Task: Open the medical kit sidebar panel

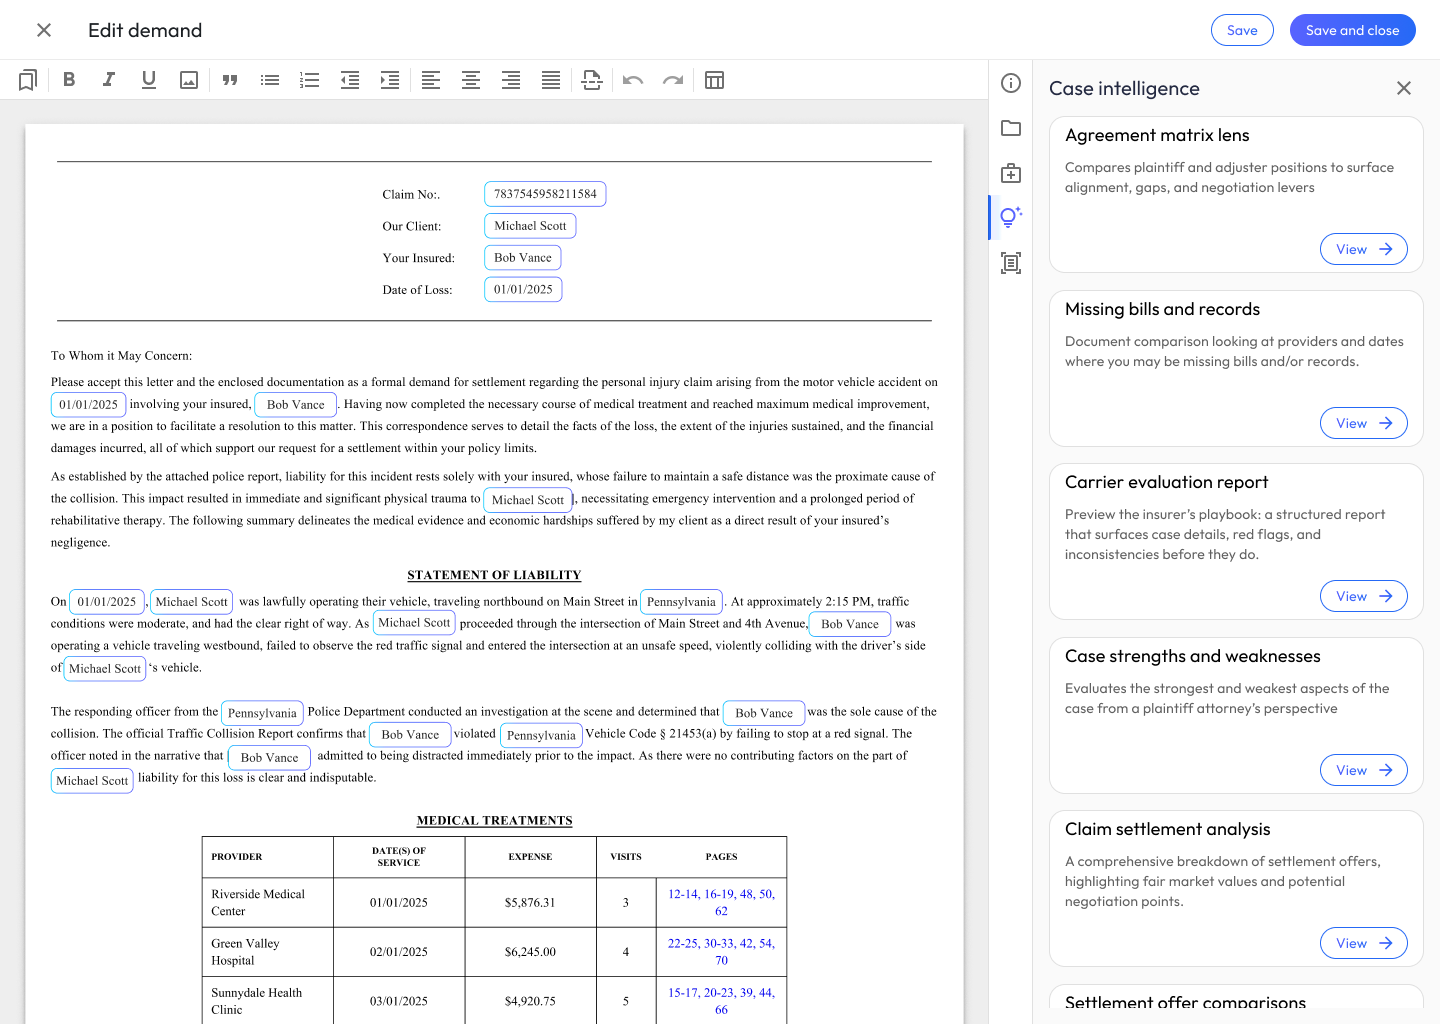Action: pos(1011,173)
